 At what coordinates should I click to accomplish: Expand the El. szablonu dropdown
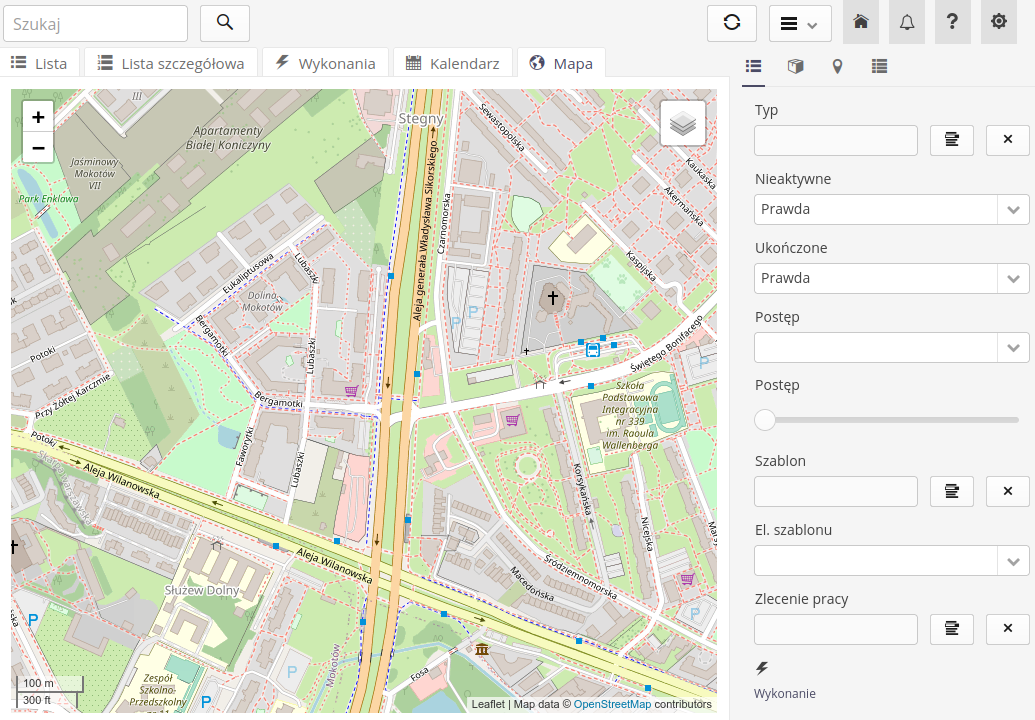click(x=1014, y=560)
